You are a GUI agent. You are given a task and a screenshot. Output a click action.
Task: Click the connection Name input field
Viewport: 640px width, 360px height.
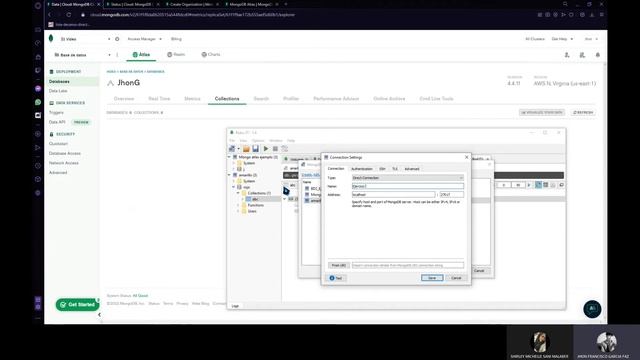coord(408,186)
